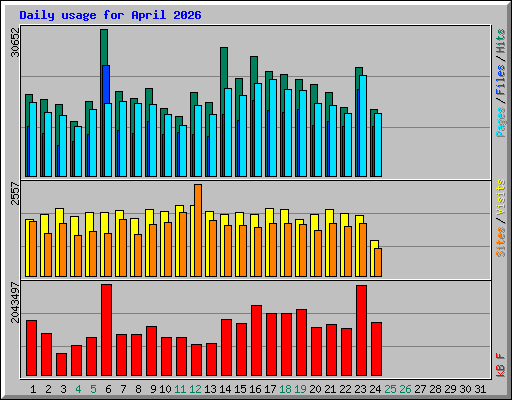Click the cyan pages bar for day 17
This screenshot has height=400, width=512.
pyautogui.click(x=273, y=128)
